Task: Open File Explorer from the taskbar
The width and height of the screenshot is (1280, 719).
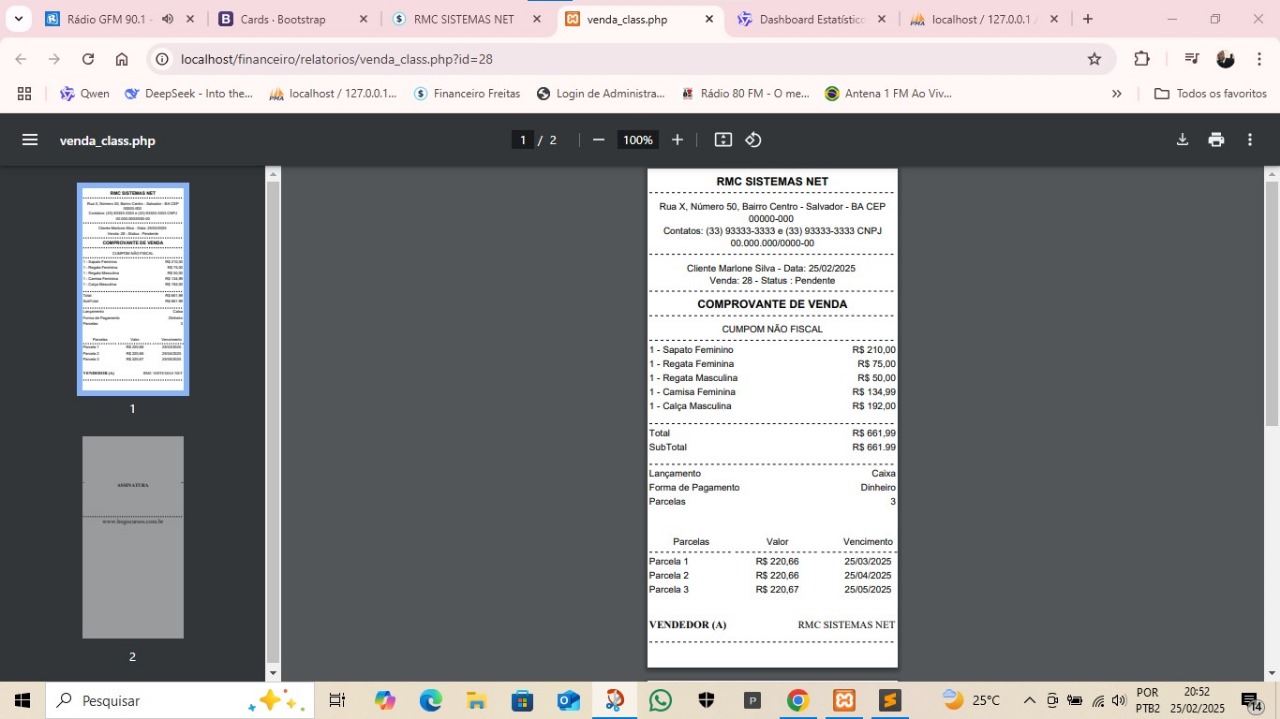Action: point(476,700)
